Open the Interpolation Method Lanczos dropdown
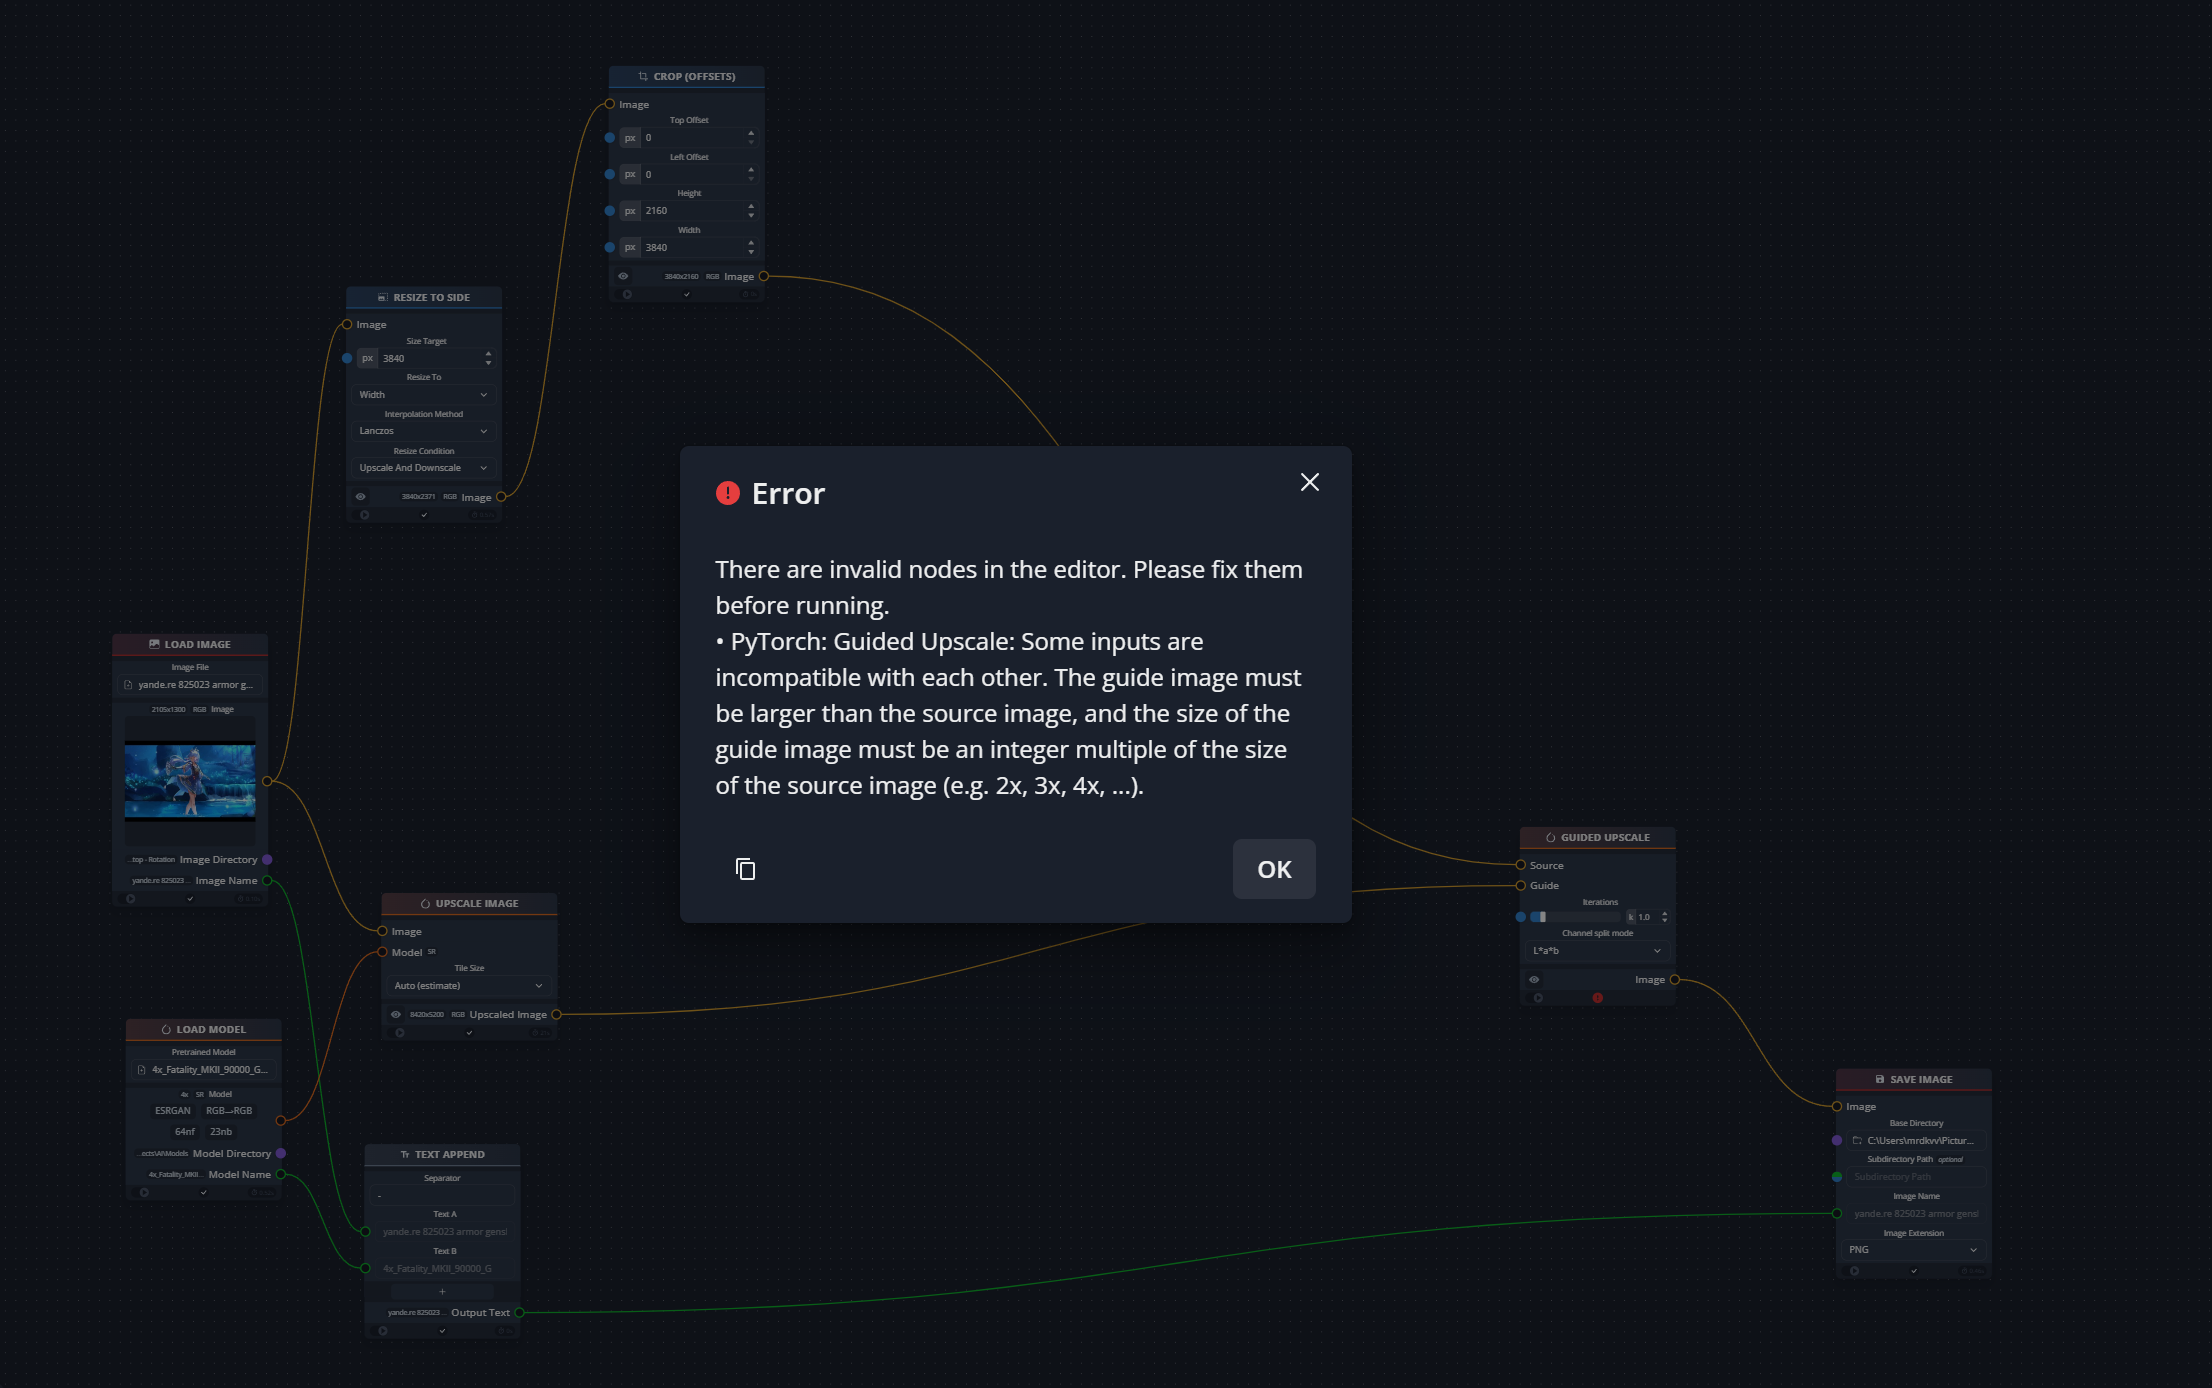Viewport: 2212px width, 1388px height. [423, 431]
